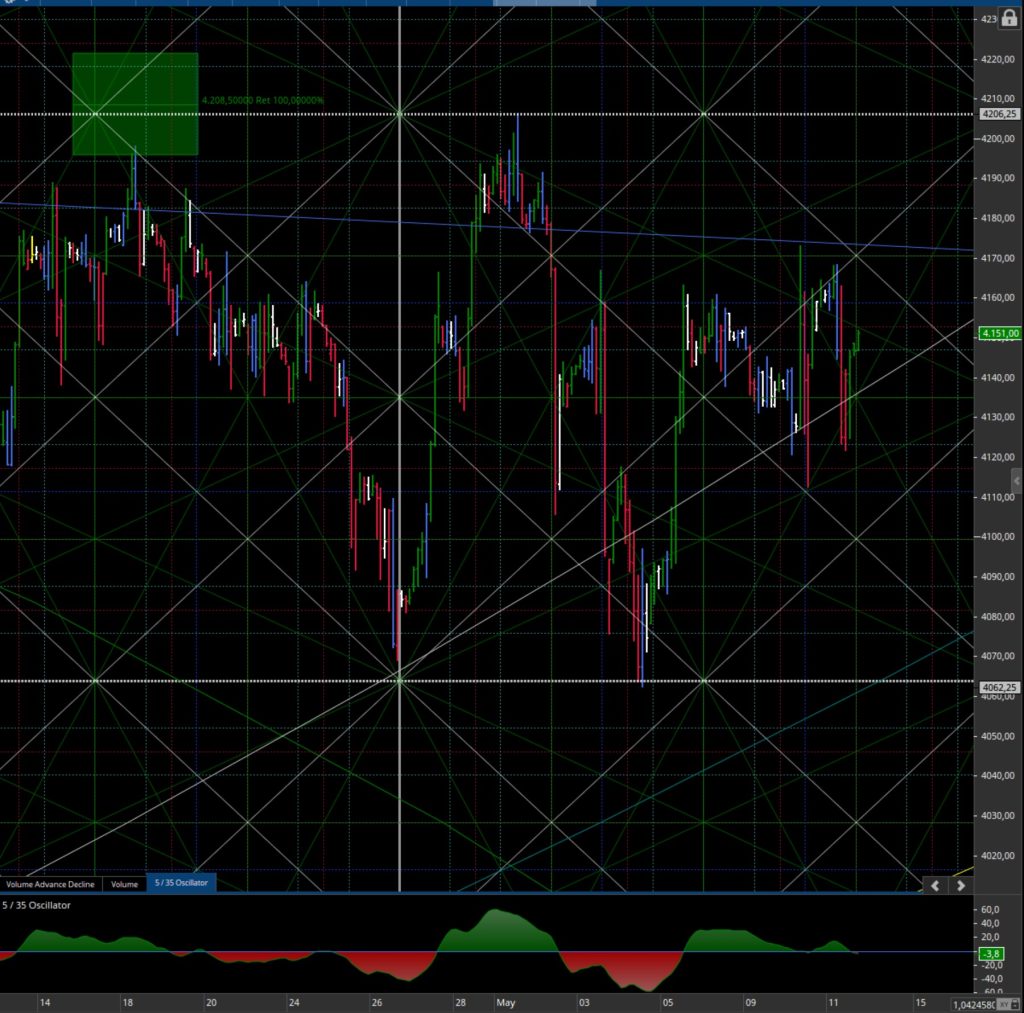Select the green shaded rectangle drawing
Viewport: 1024px width, 1013px height.
(x=135, y=105)
